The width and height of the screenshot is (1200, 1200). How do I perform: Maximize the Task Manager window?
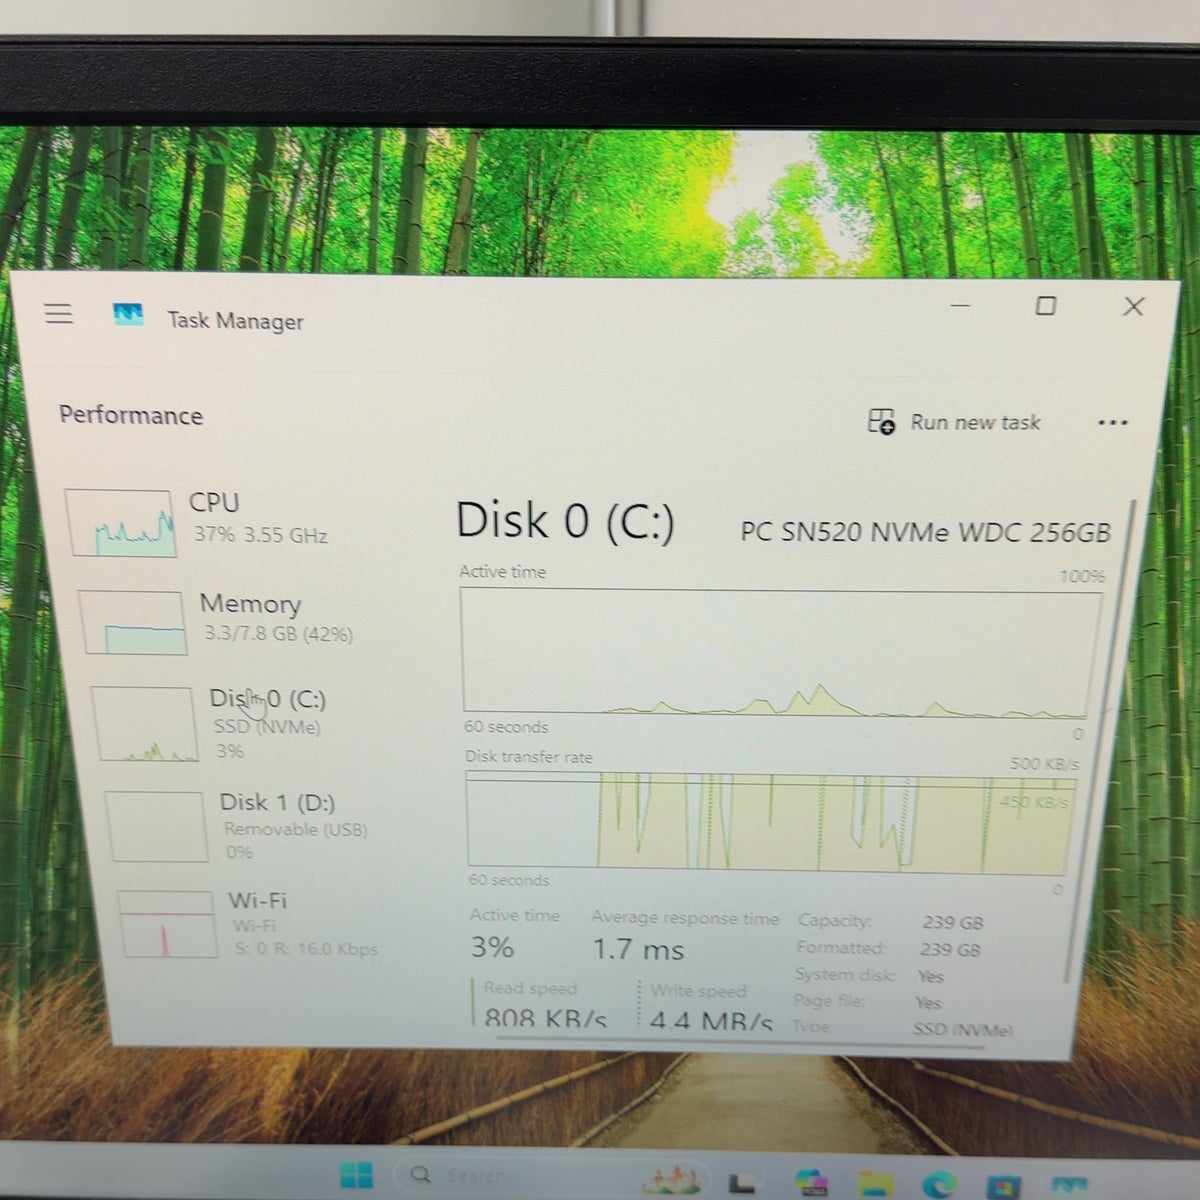pos(1045,306)
